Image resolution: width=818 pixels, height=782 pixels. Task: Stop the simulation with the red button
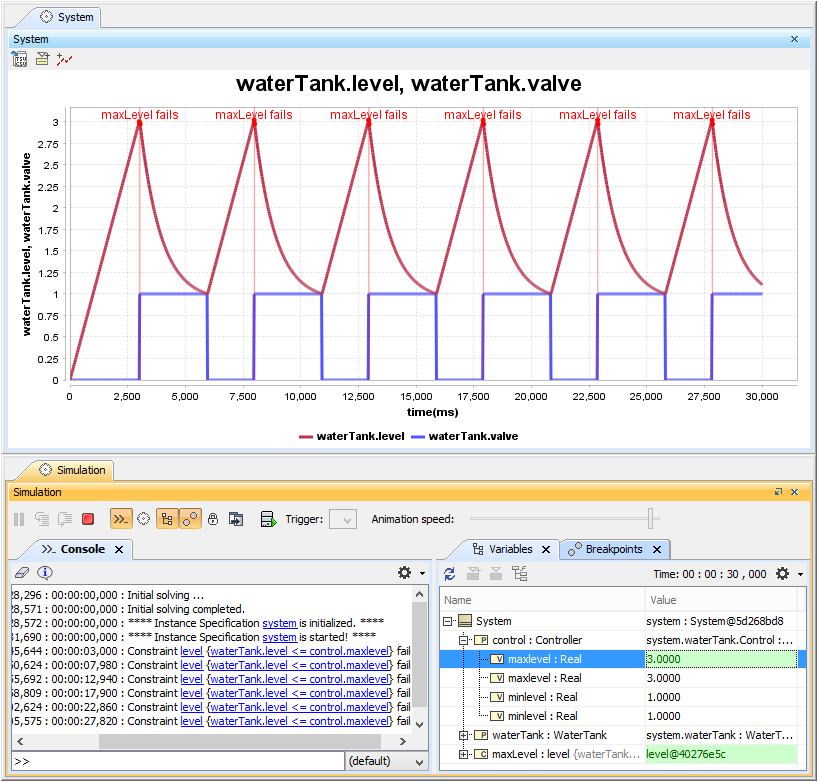[x=88, y=519]
